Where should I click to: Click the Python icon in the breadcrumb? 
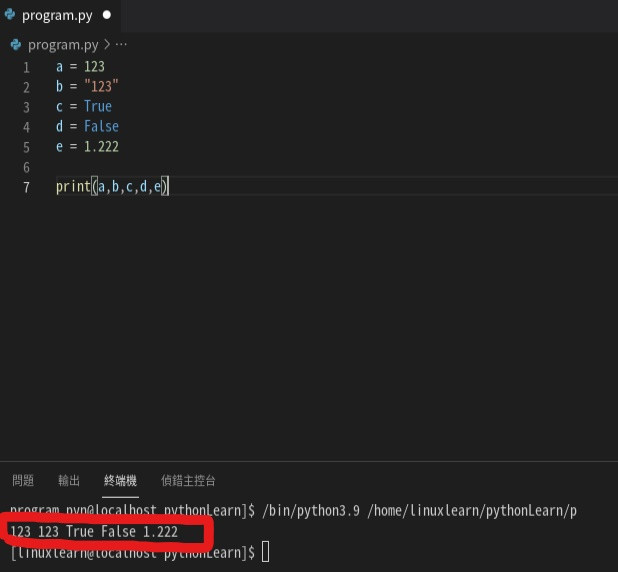(16, 45)
